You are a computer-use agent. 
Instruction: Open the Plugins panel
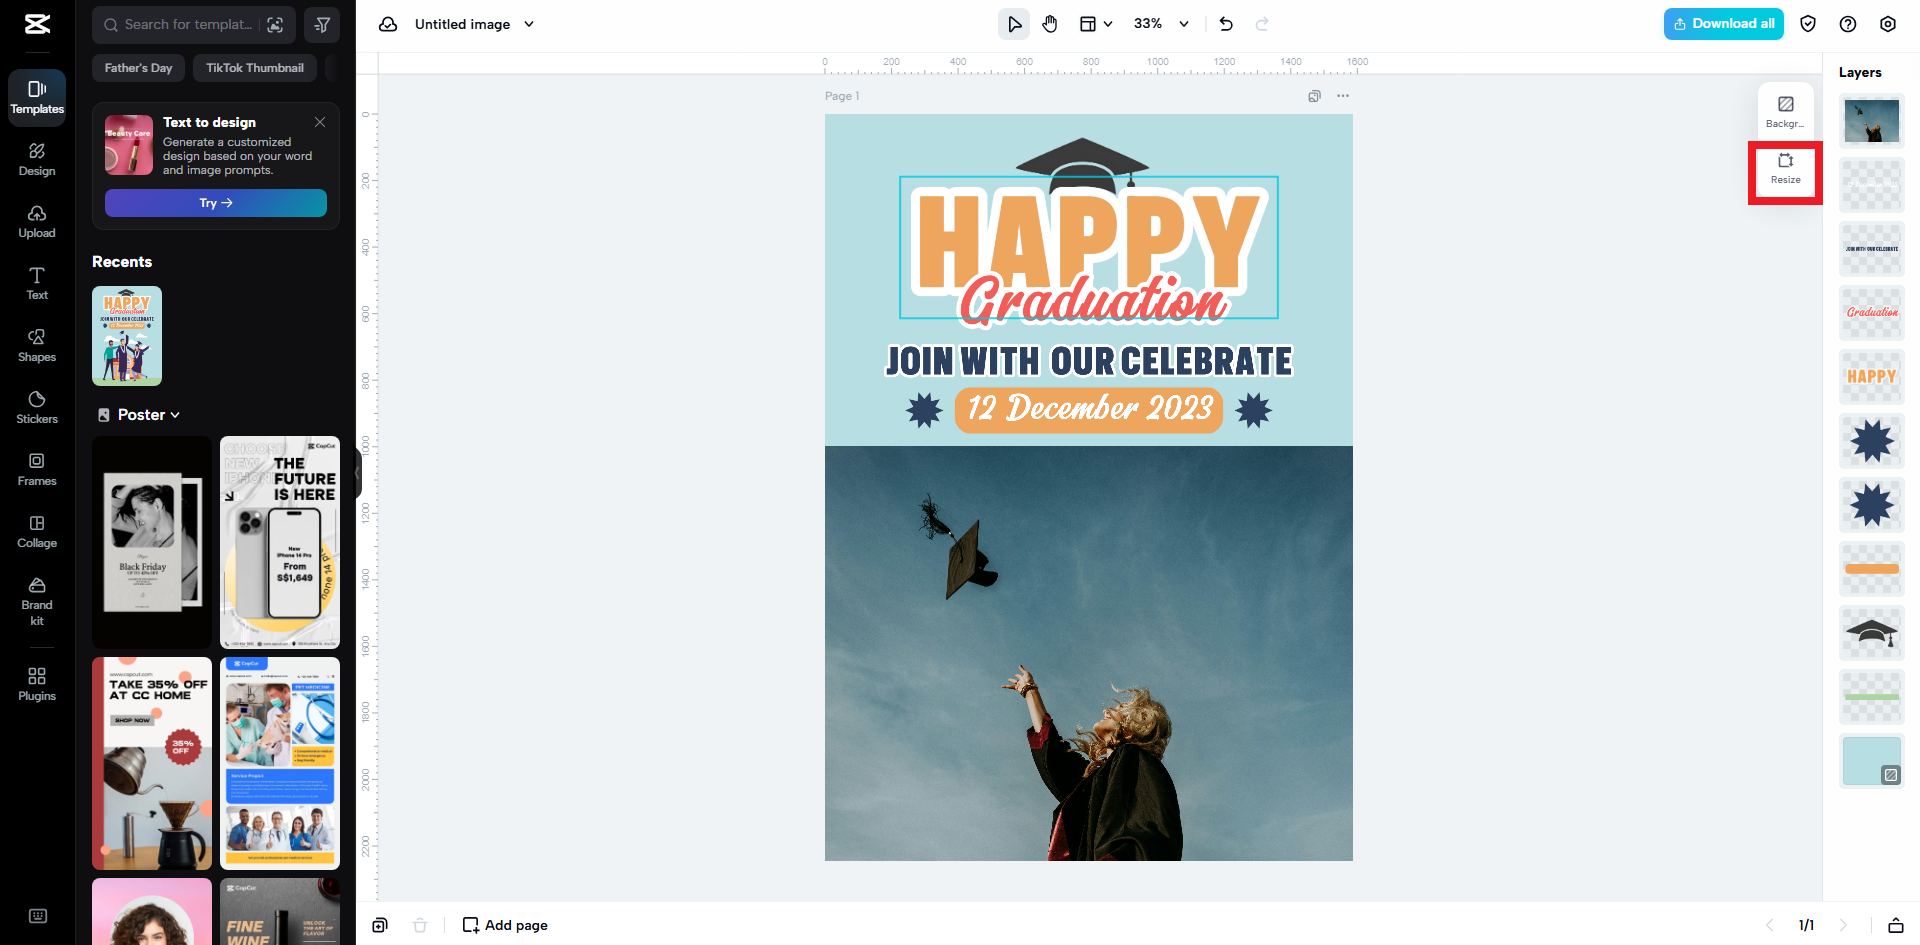click(x=36, y=685)
